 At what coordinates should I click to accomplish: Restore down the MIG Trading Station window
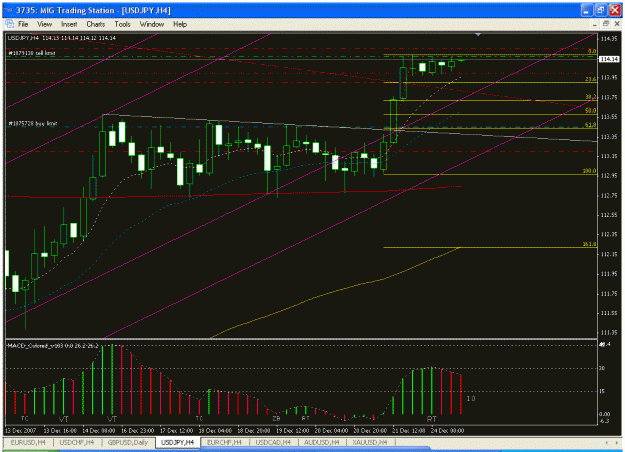tap(601, 10)
